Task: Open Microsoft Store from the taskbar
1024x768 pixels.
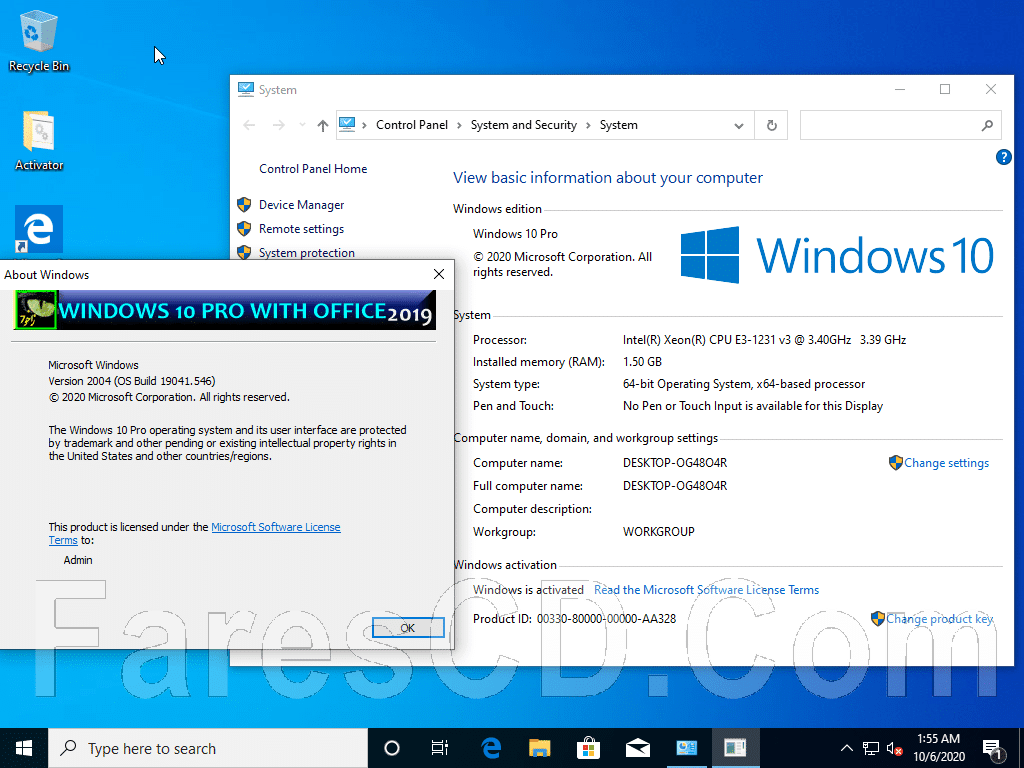Action: pos(588,748)
